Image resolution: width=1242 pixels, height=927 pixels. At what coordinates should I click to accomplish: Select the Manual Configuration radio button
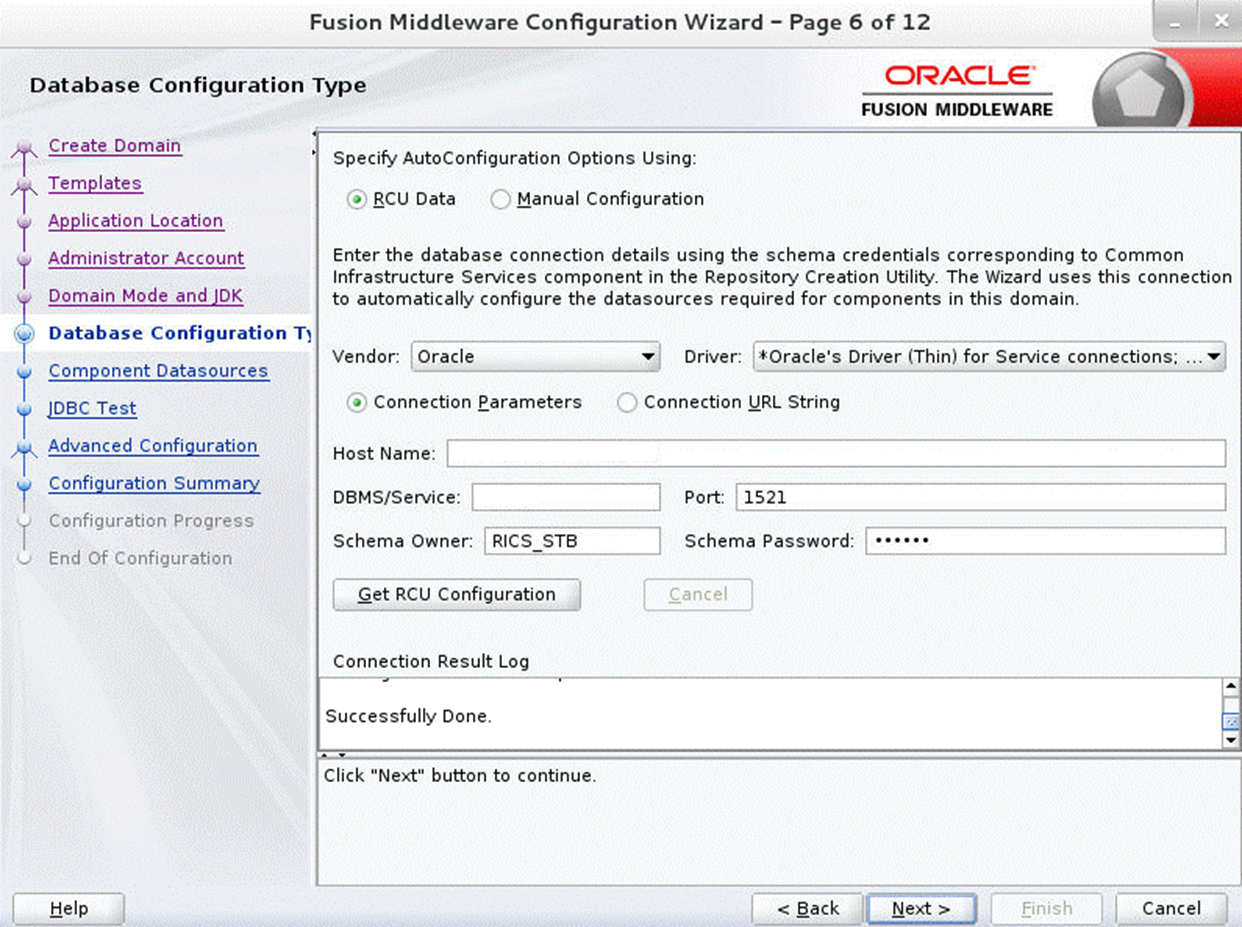point(500,199)
